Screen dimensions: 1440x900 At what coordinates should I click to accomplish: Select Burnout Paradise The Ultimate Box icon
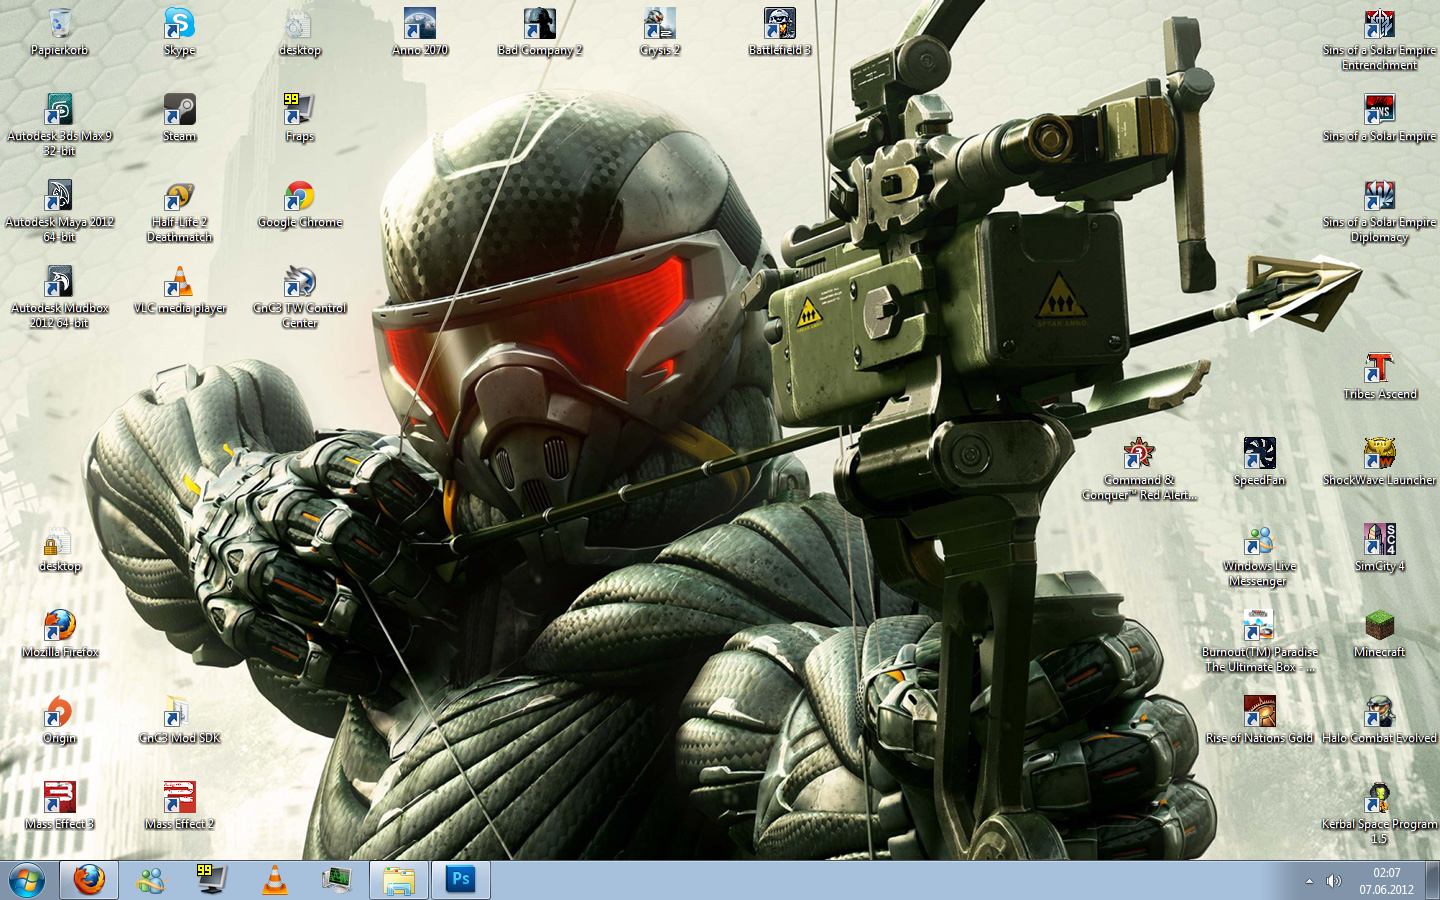[1259, 641]
